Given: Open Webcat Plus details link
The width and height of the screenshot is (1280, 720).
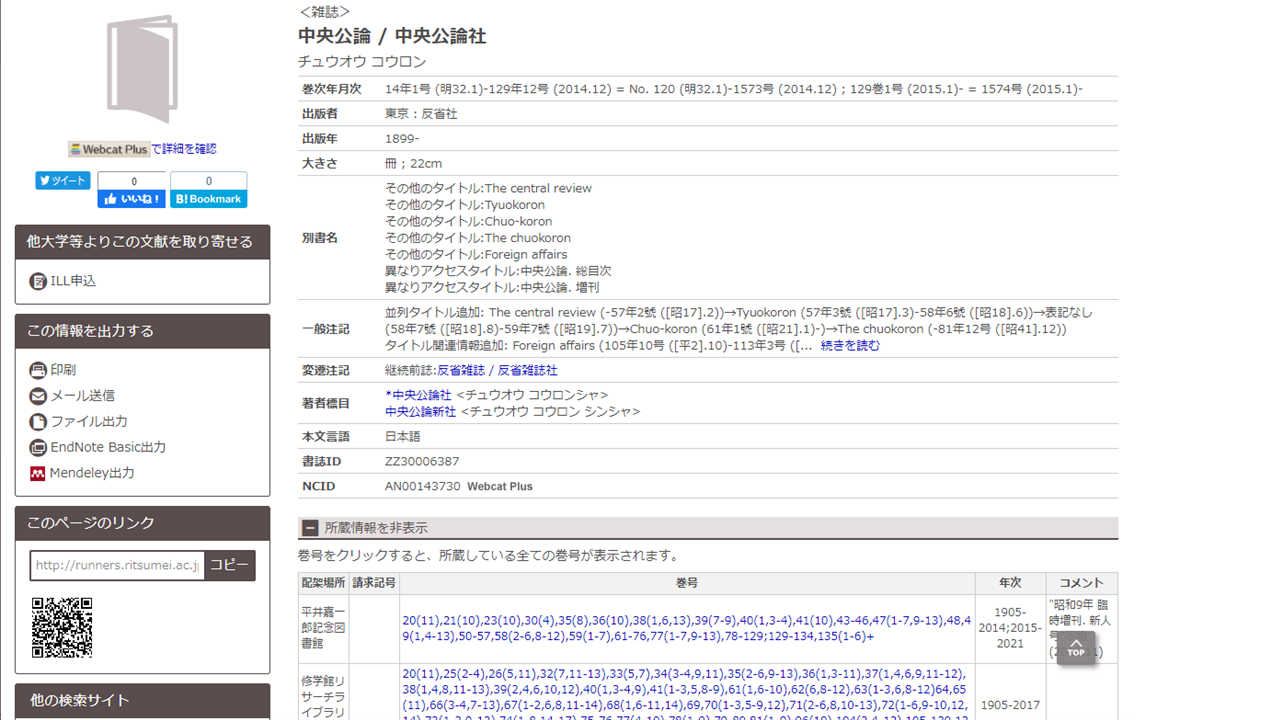Looking at the screenshot, I should [142, 149].
